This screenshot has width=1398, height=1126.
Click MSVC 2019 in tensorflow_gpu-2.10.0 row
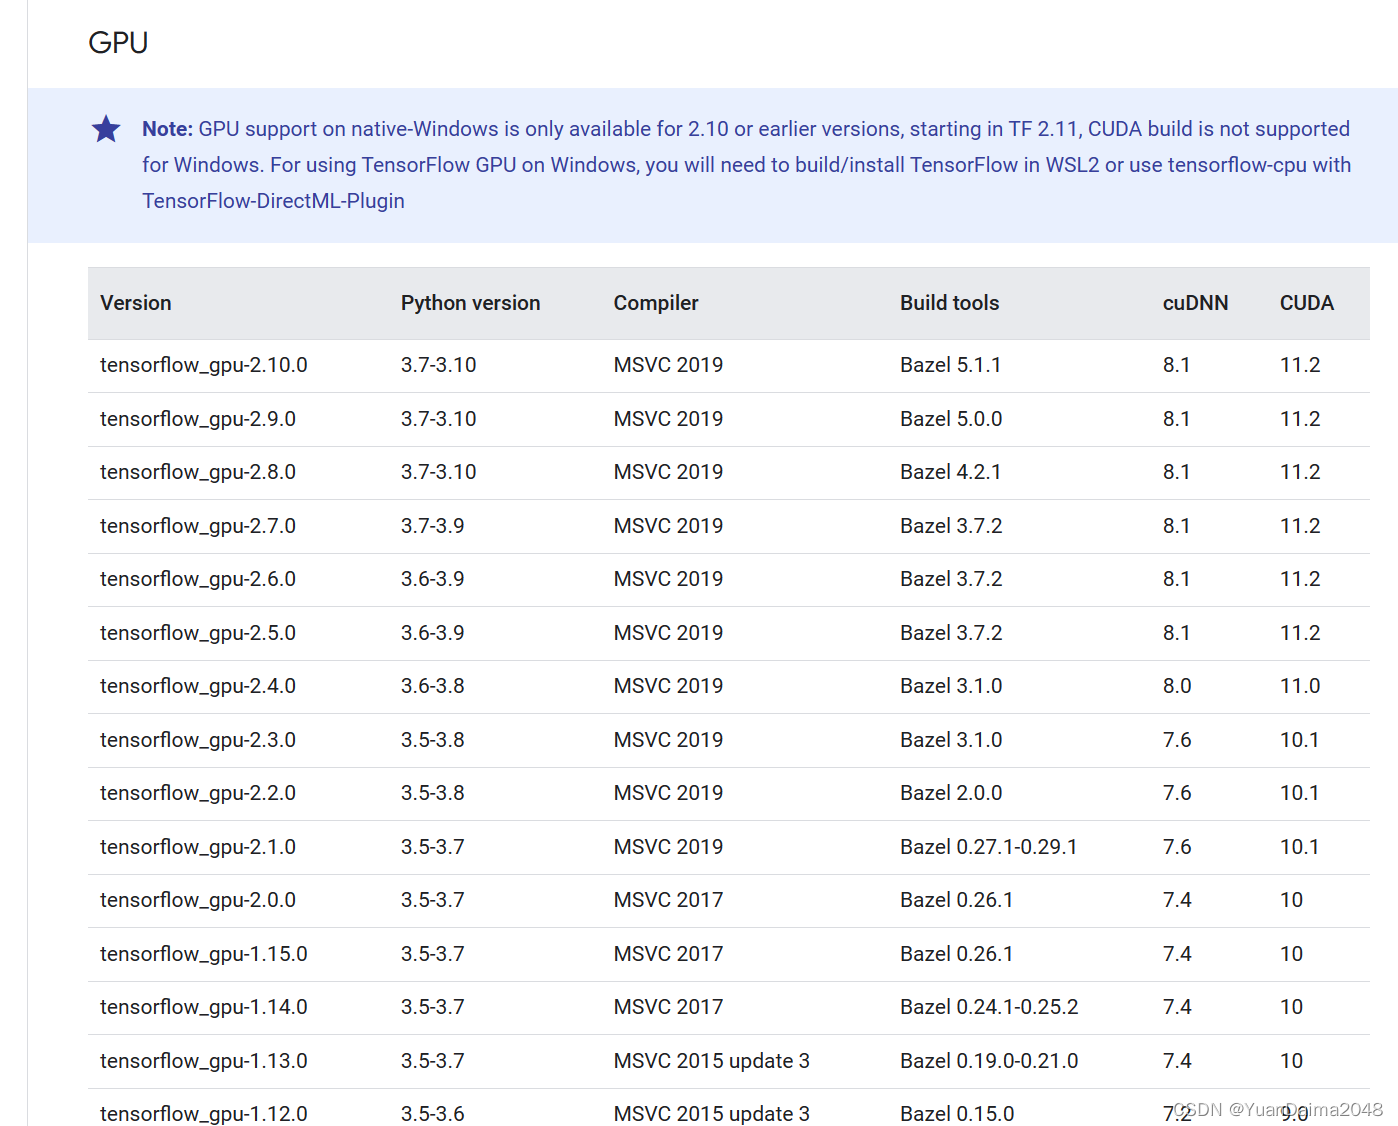(668, 365)
